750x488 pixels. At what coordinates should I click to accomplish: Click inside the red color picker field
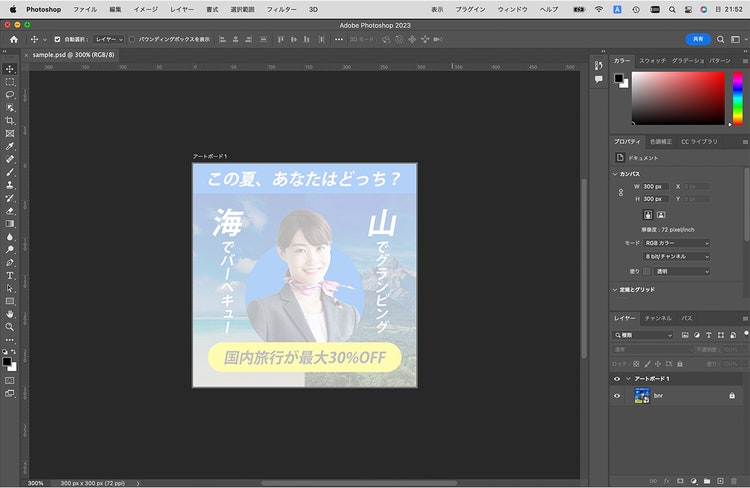point(678,98)
